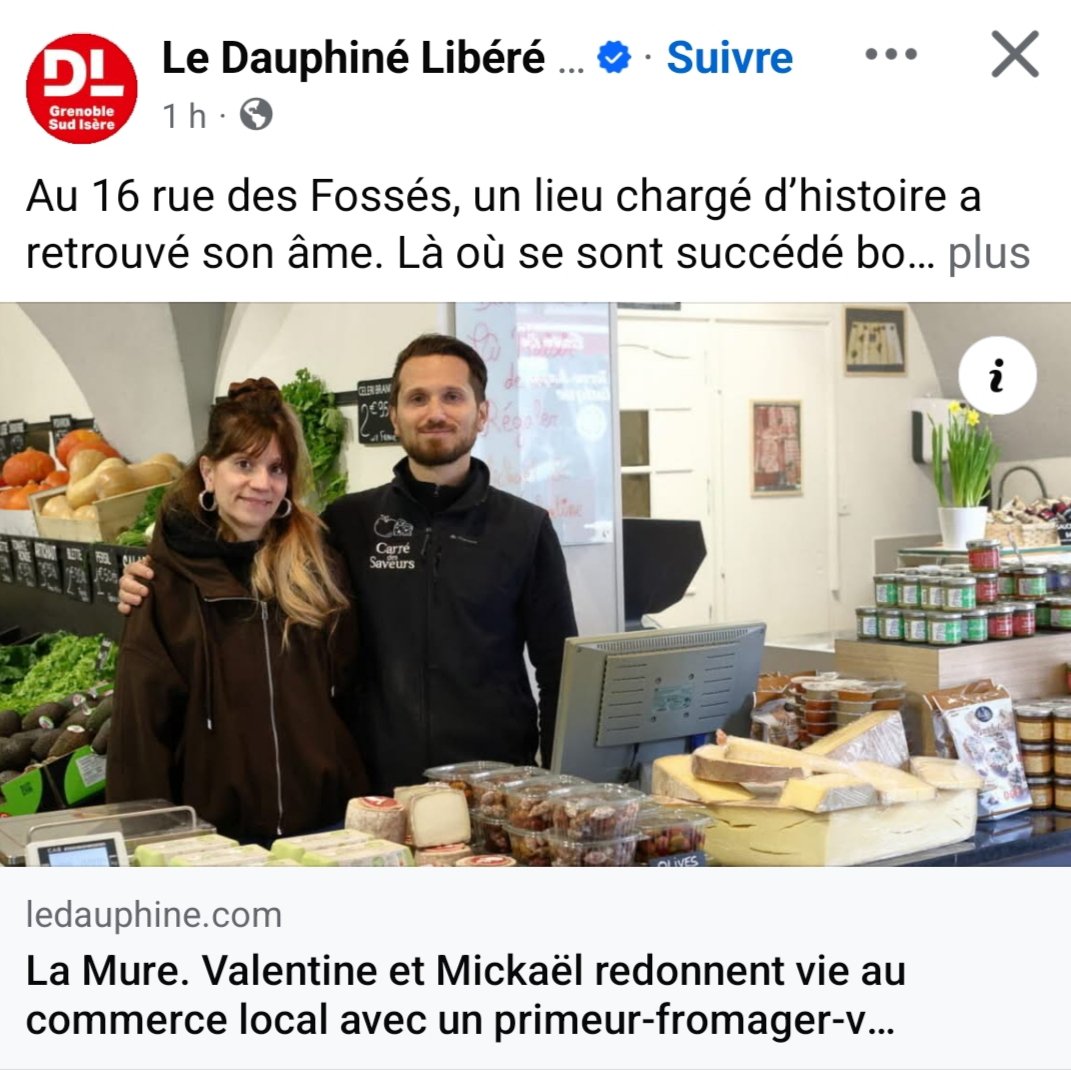1071x1070 pixels.
Task: Open the article photo of the two shopkeepers
Action: (536, 585)
